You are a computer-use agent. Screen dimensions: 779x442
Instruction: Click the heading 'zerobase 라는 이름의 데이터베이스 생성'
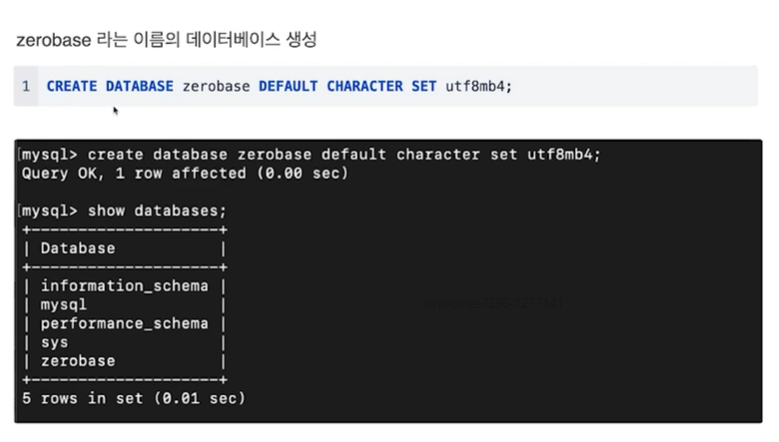(x=166, y=40)
